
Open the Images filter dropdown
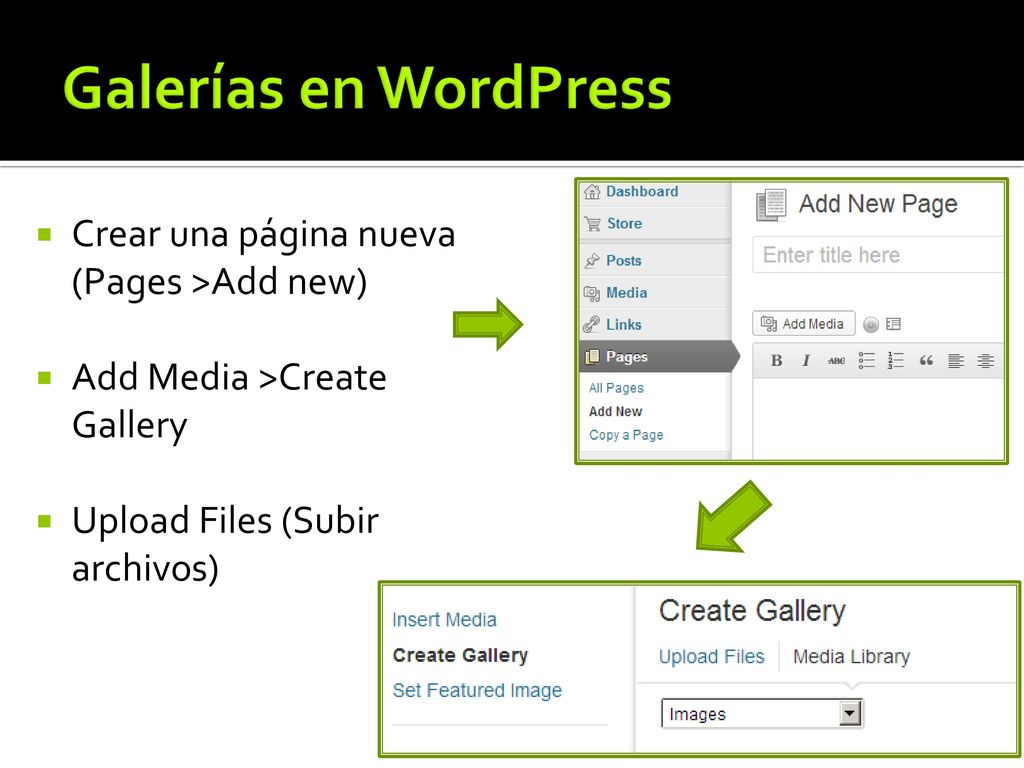click(761, 714)
